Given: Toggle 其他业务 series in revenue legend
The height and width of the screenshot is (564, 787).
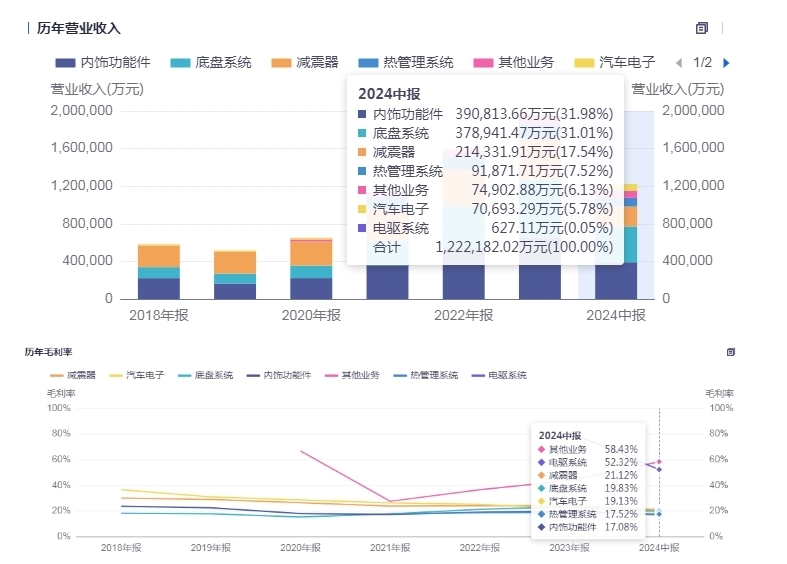Looking at the screenshot, I should 513,63.
